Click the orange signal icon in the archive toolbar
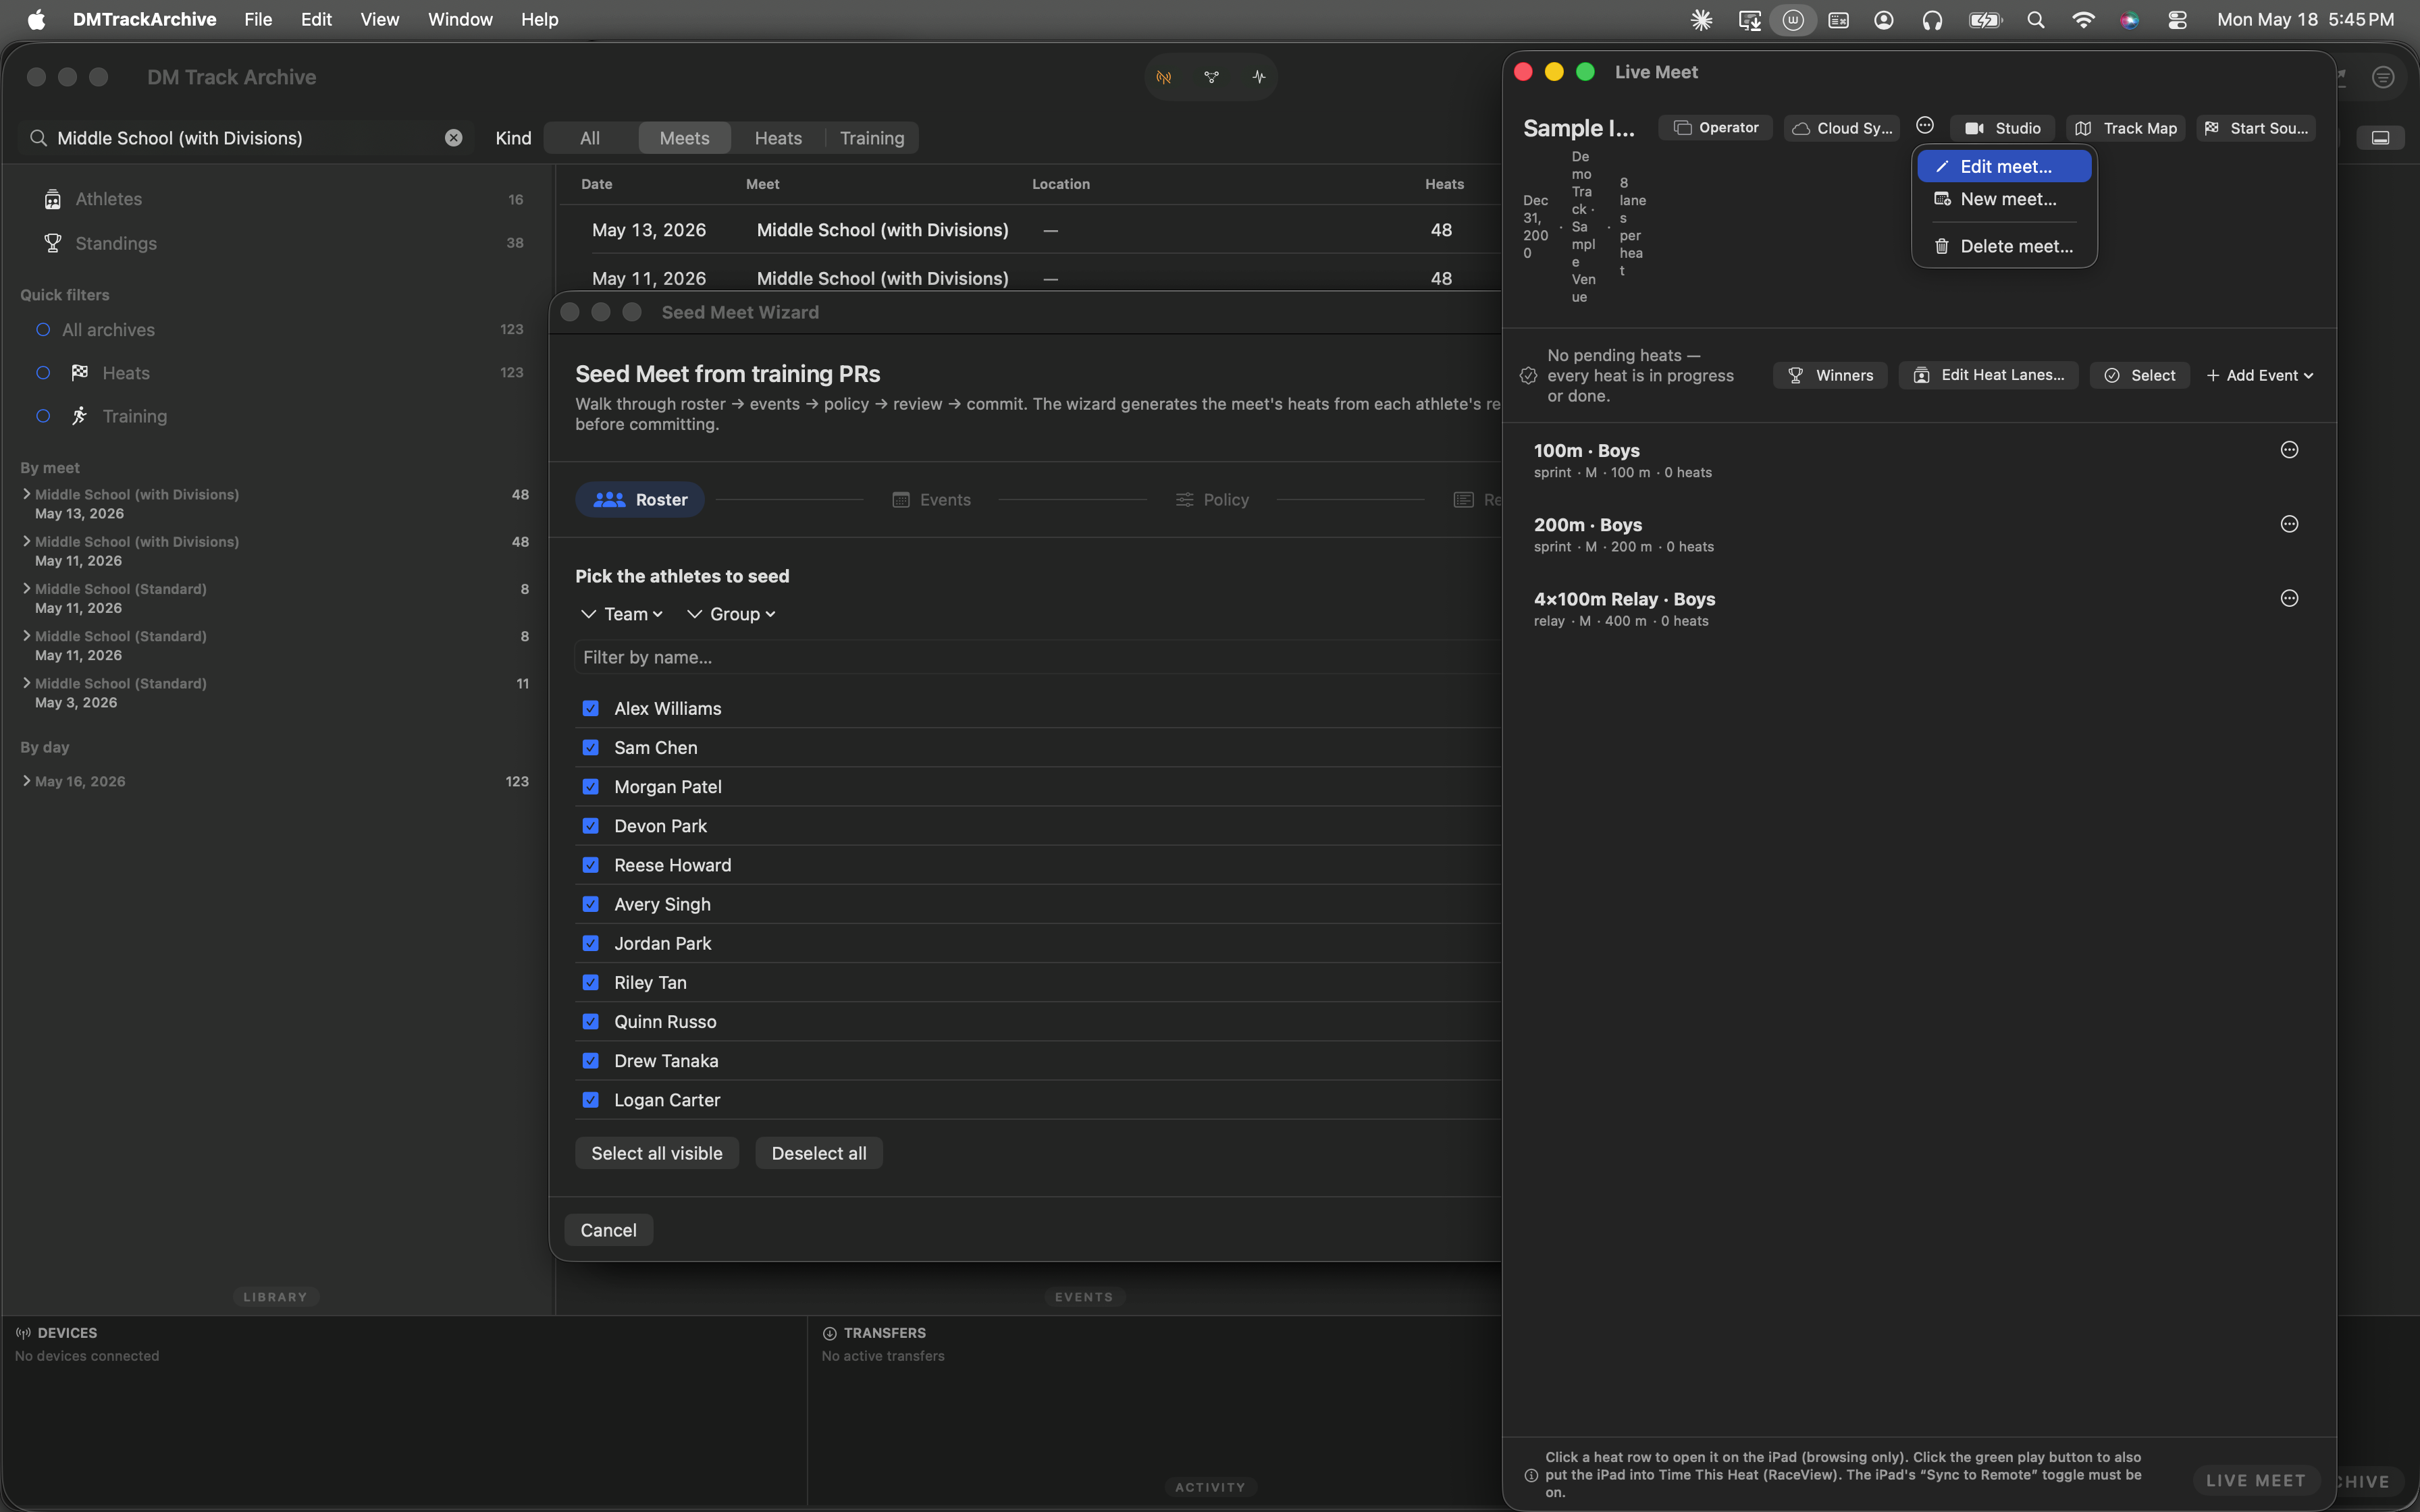Screen dimensions: 2420x1512 pos(1164,77)
